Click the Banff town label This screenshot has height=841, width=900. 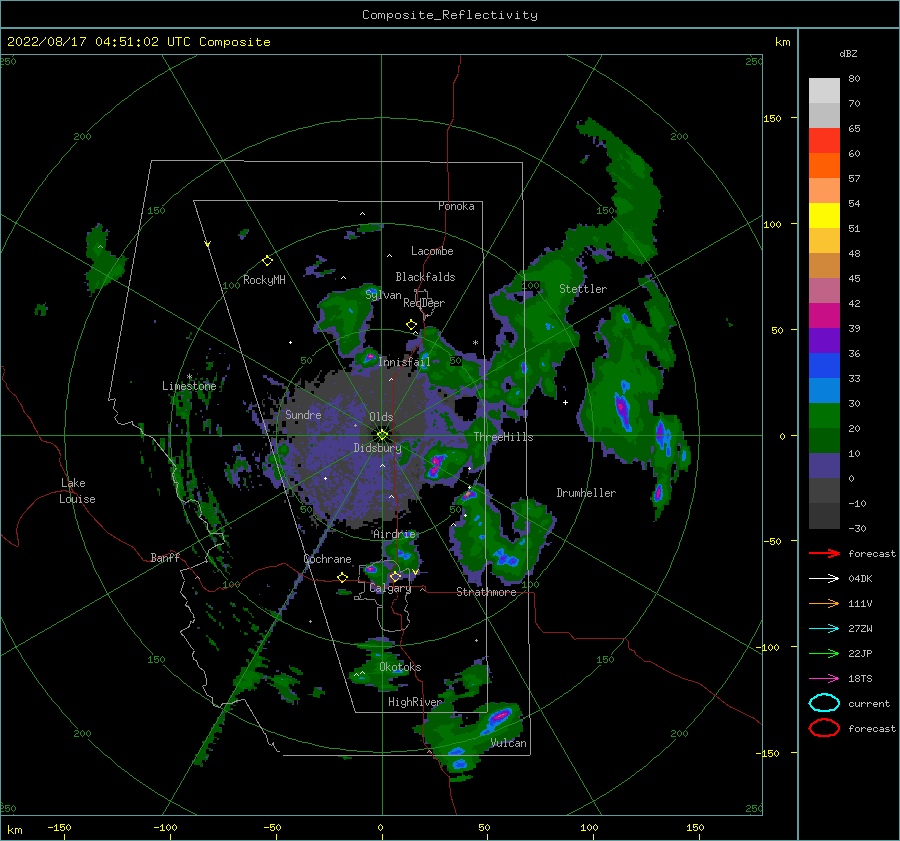coord(165,557)
